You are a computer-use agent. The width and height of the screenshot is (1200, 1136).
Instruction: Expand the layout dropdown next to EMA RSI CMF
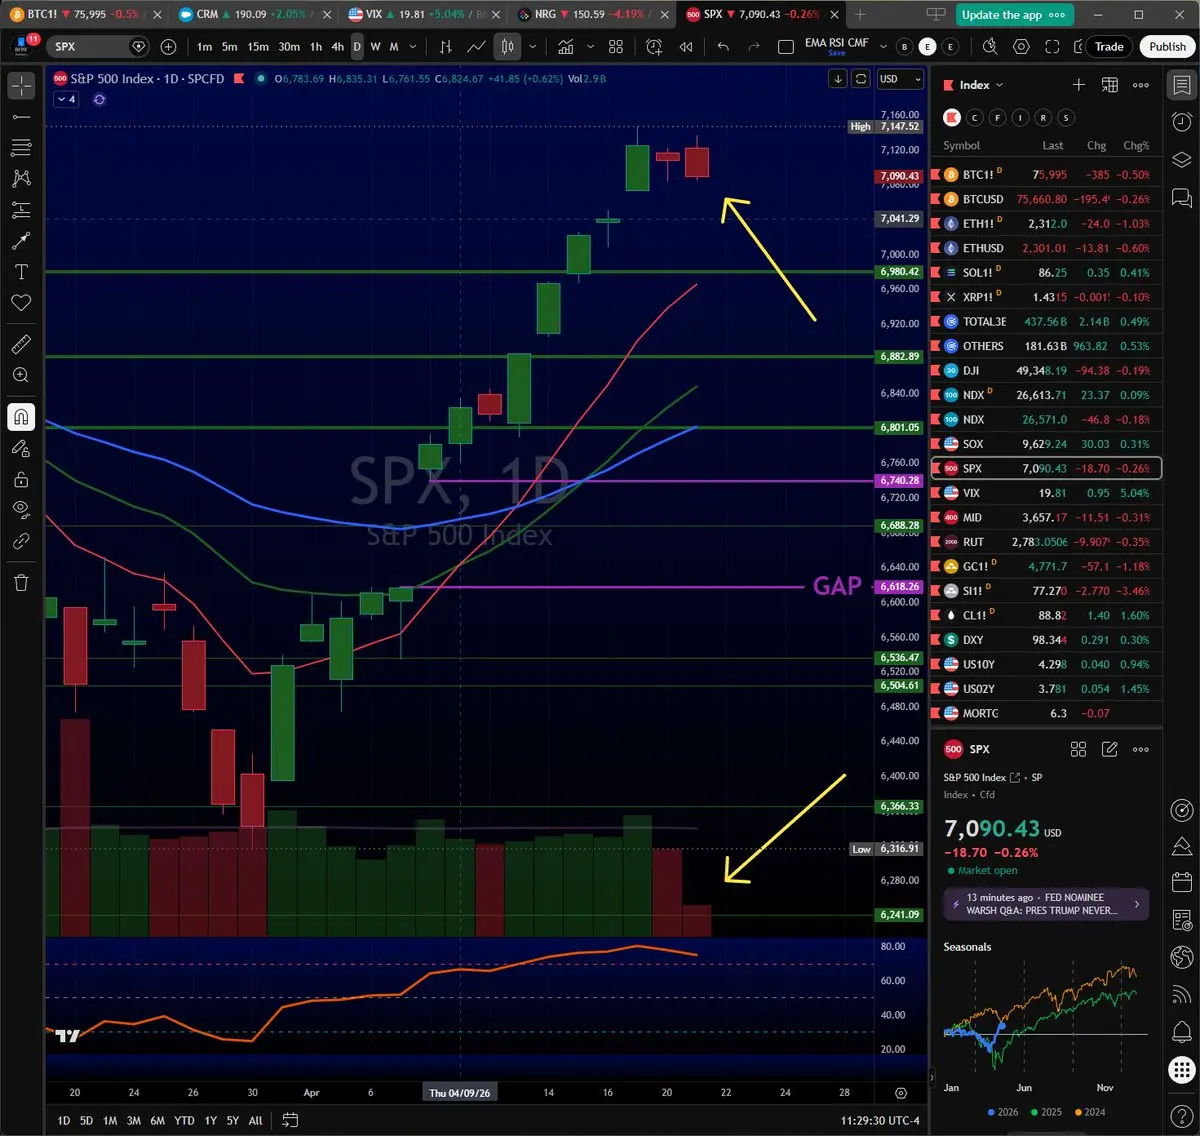[x=883, y=47]
